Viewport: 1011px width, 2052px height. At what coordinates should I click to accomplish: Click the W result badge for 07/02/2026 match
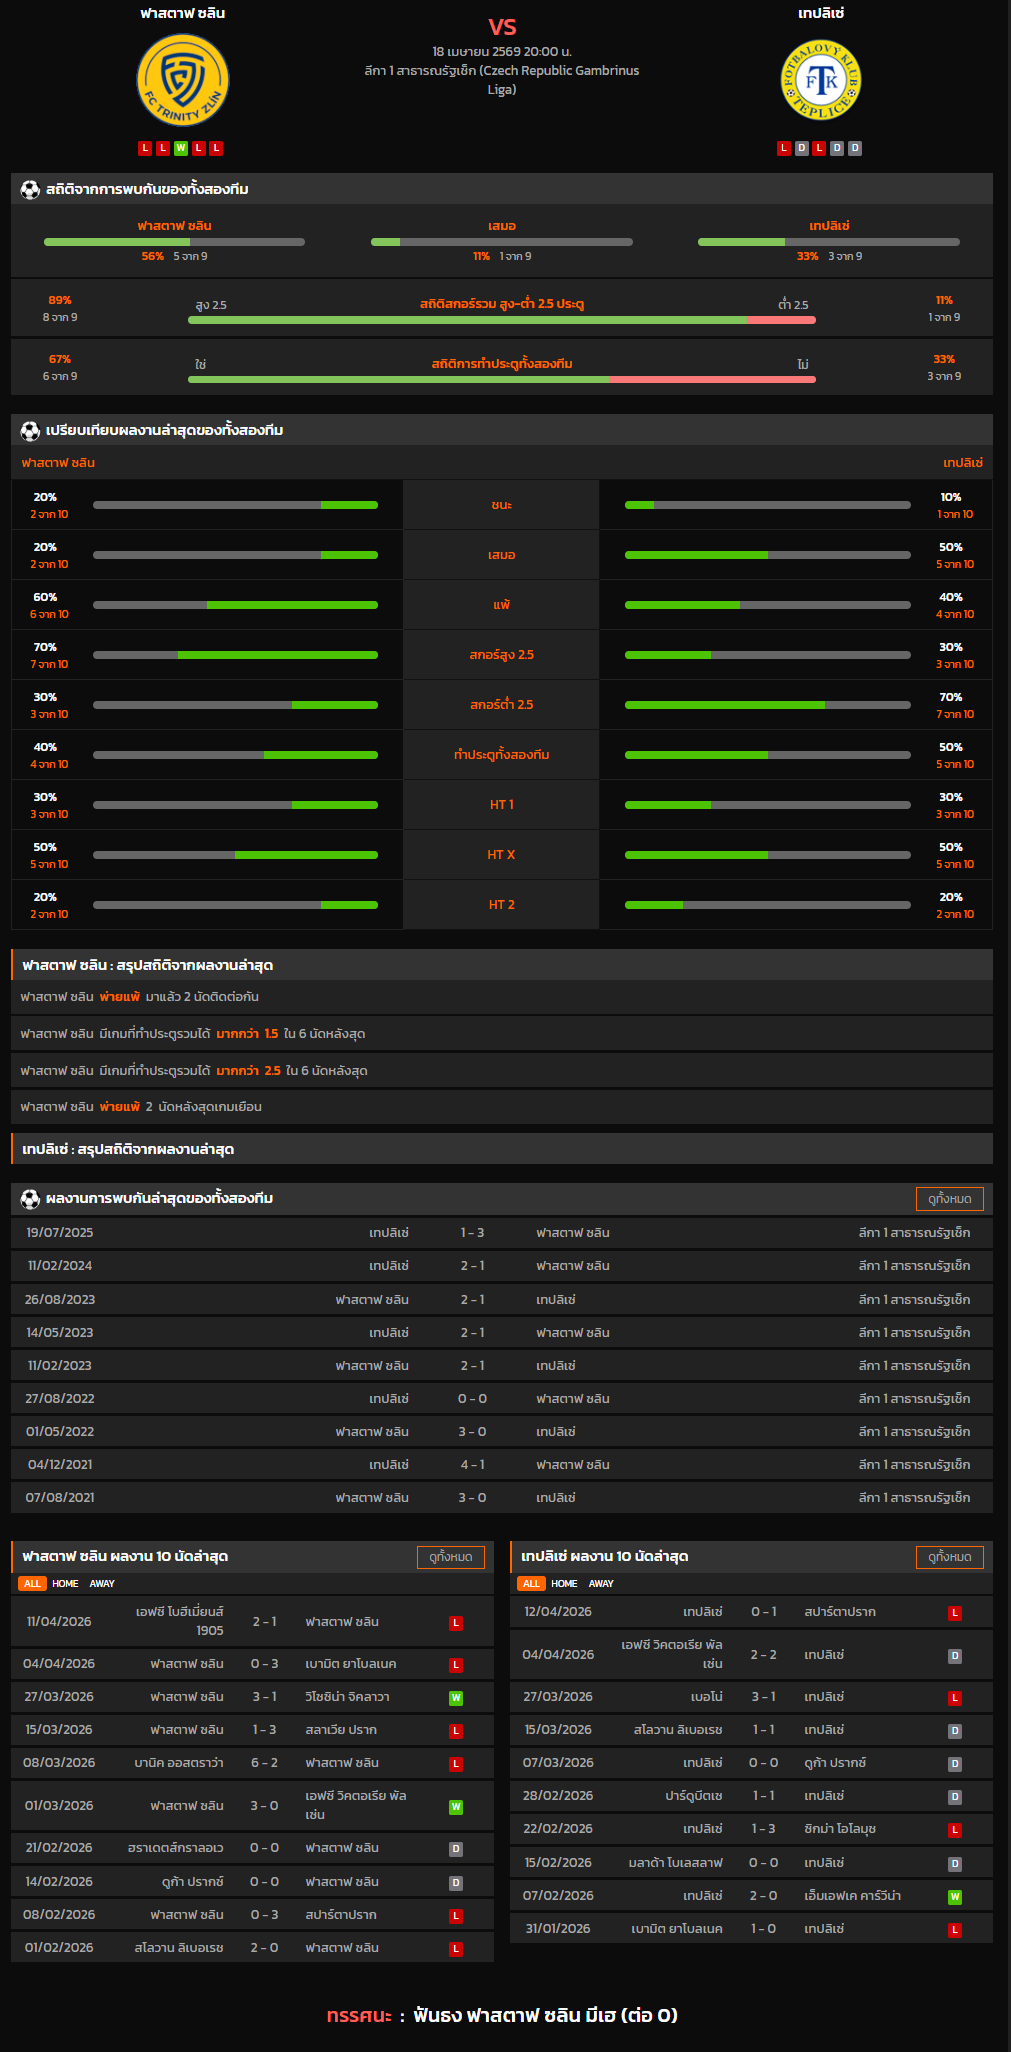[x=955, y=1897]
